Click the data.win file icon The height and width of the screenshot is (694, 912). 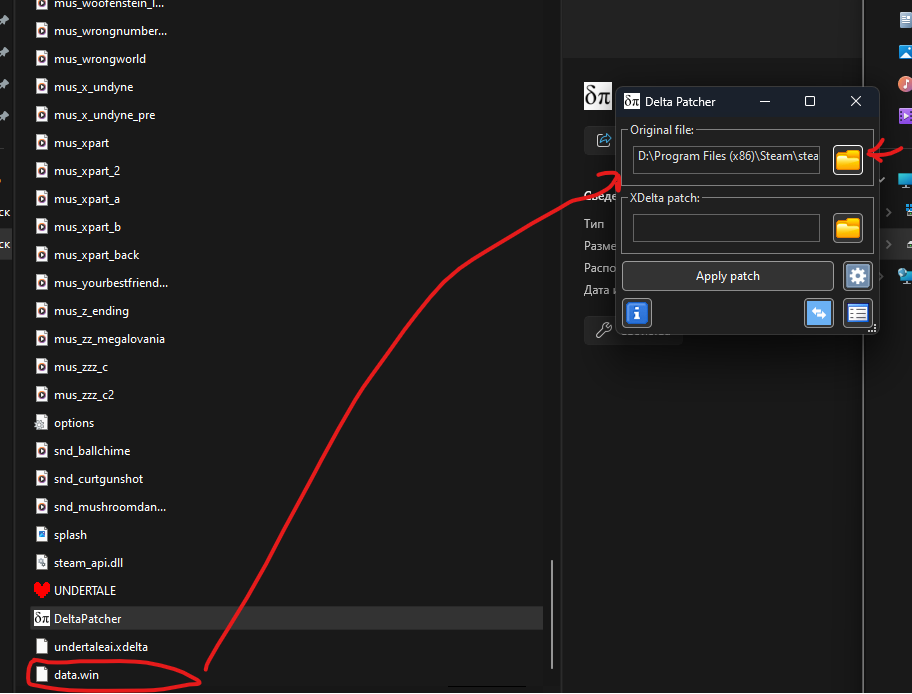[41, 675]
